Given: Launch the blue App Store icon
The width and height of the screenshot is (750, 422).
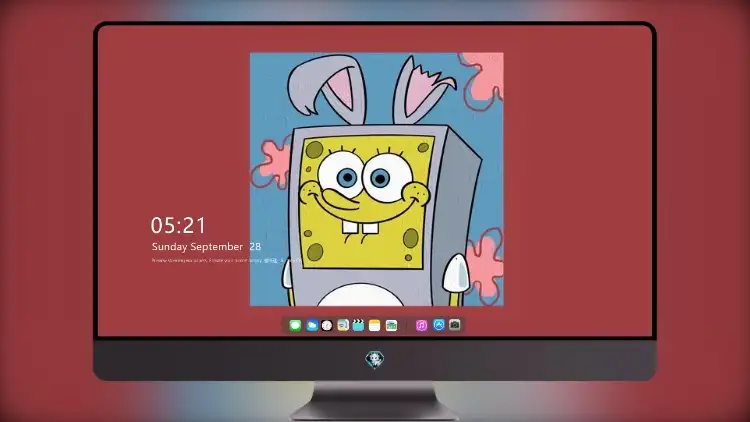Looking at the screenshot, I should (439, 325).
